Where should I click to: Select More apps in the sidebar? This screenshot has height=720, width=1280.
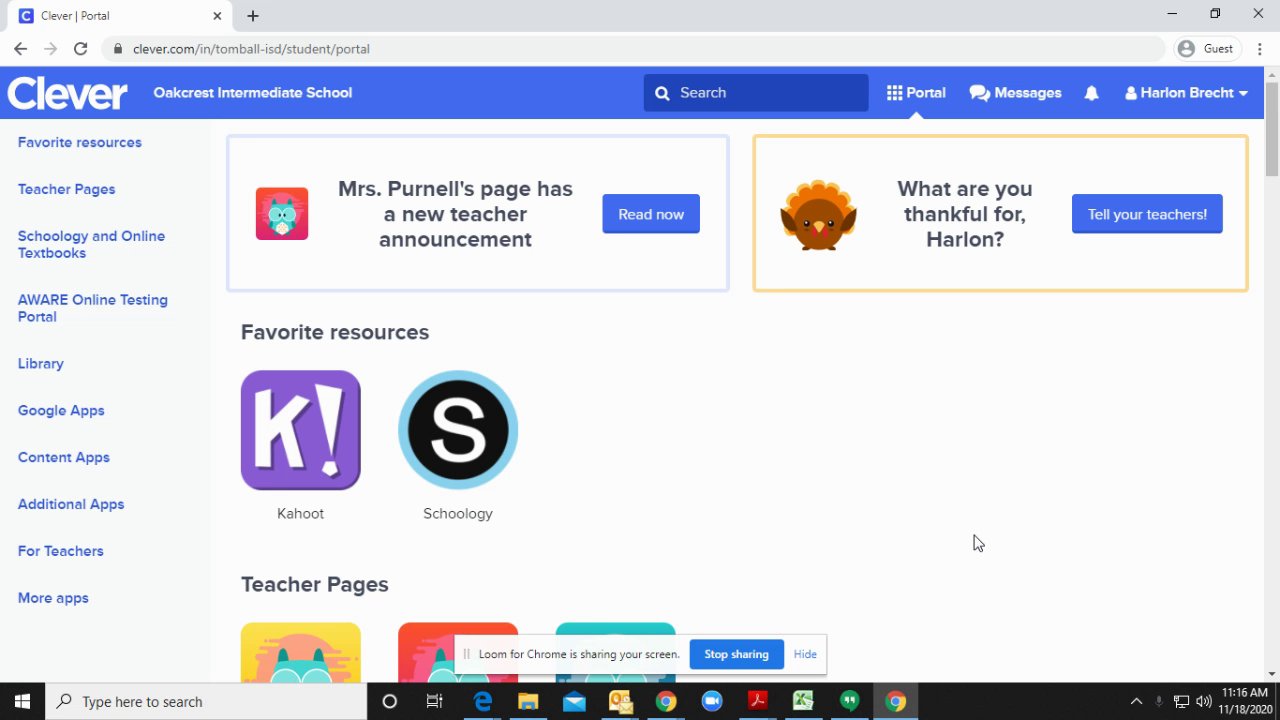click(x=53, y=598)
